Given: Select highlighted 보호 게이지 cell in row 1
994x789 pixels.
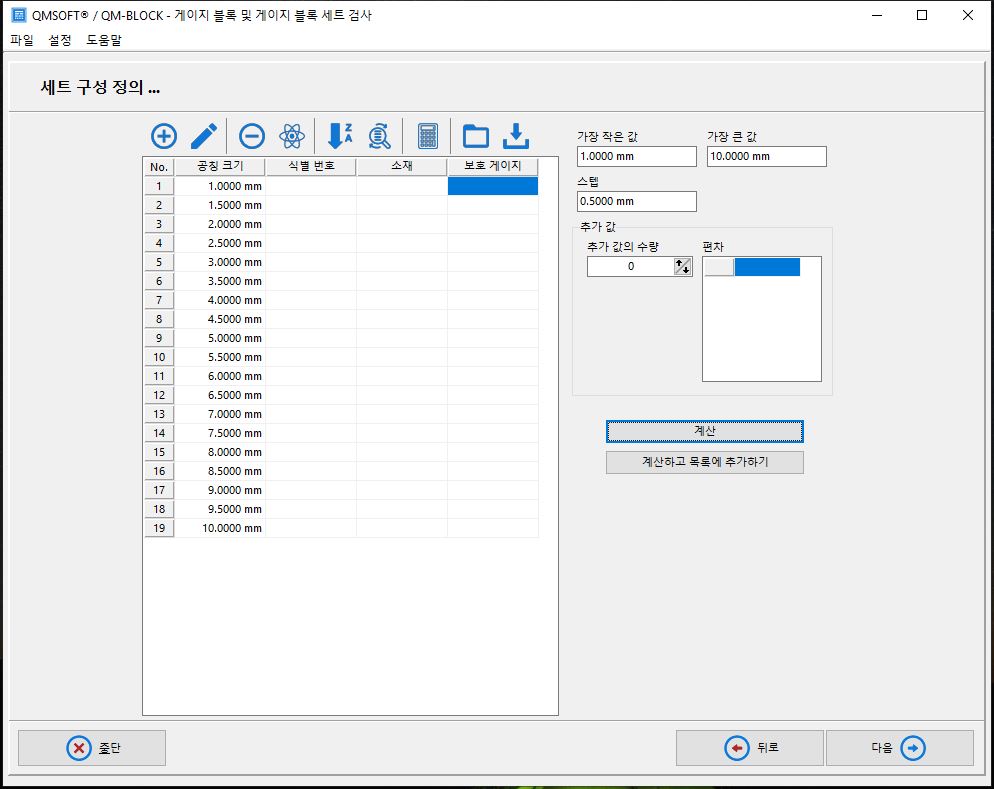Looking at the screenshot, I should coord(493,186).
